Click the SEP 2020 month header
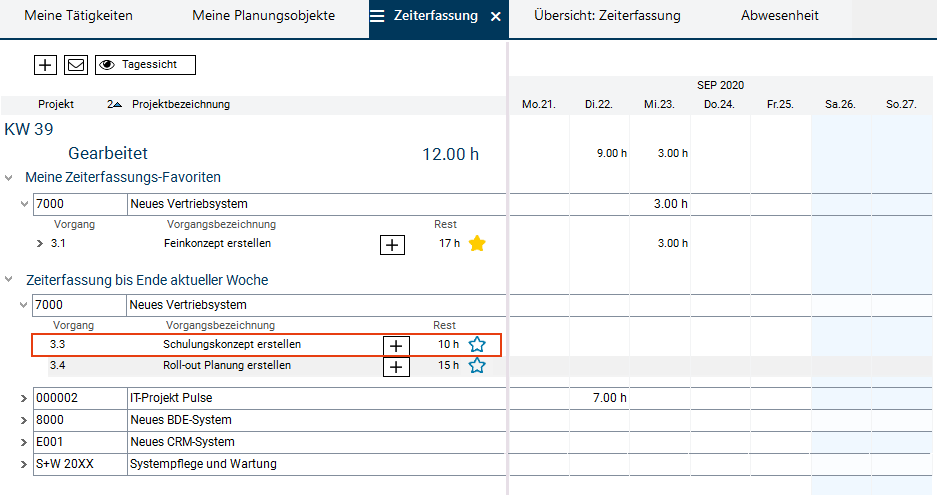 coord(720,85)
